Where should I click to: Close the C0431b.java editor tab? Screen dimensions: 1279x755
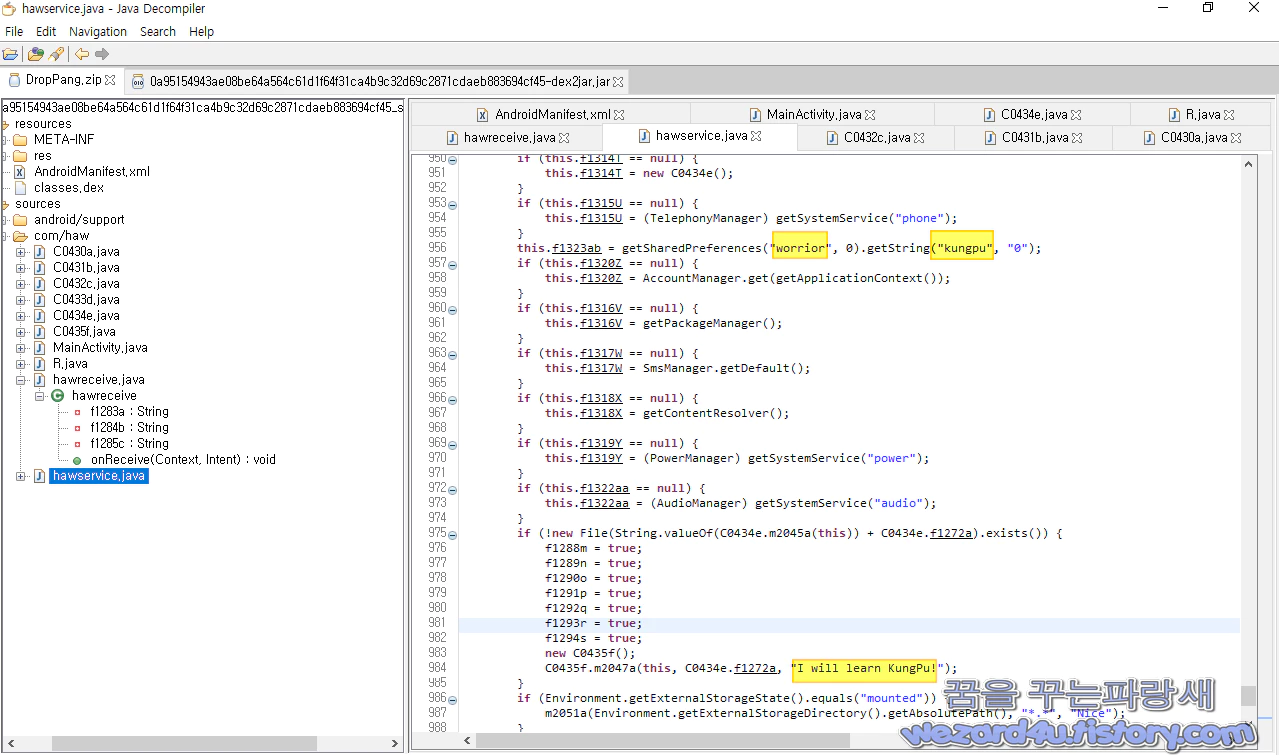1077,137
